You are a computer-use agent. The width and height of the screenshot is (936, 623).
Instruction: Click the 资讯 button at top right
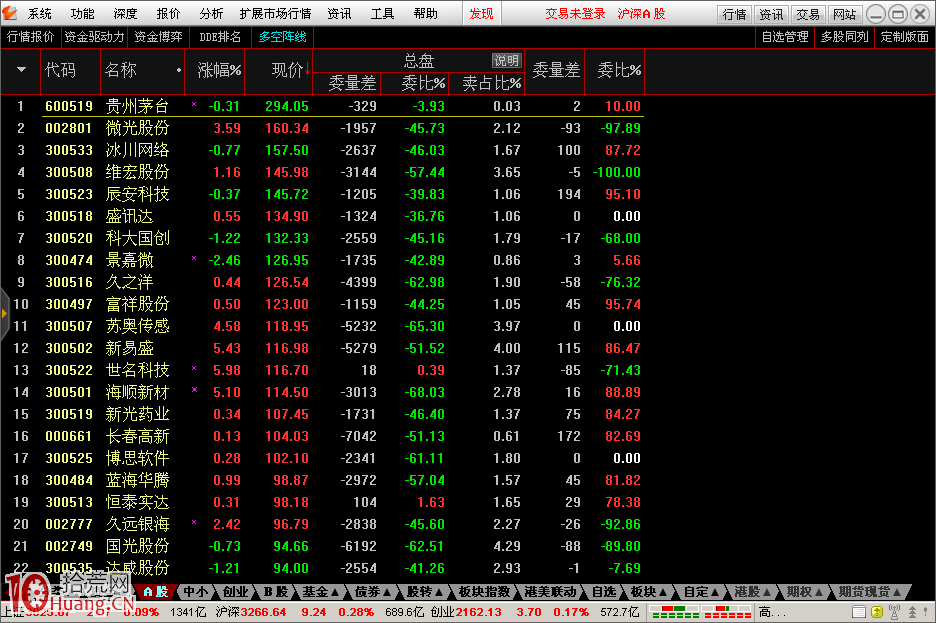[771, 14]
